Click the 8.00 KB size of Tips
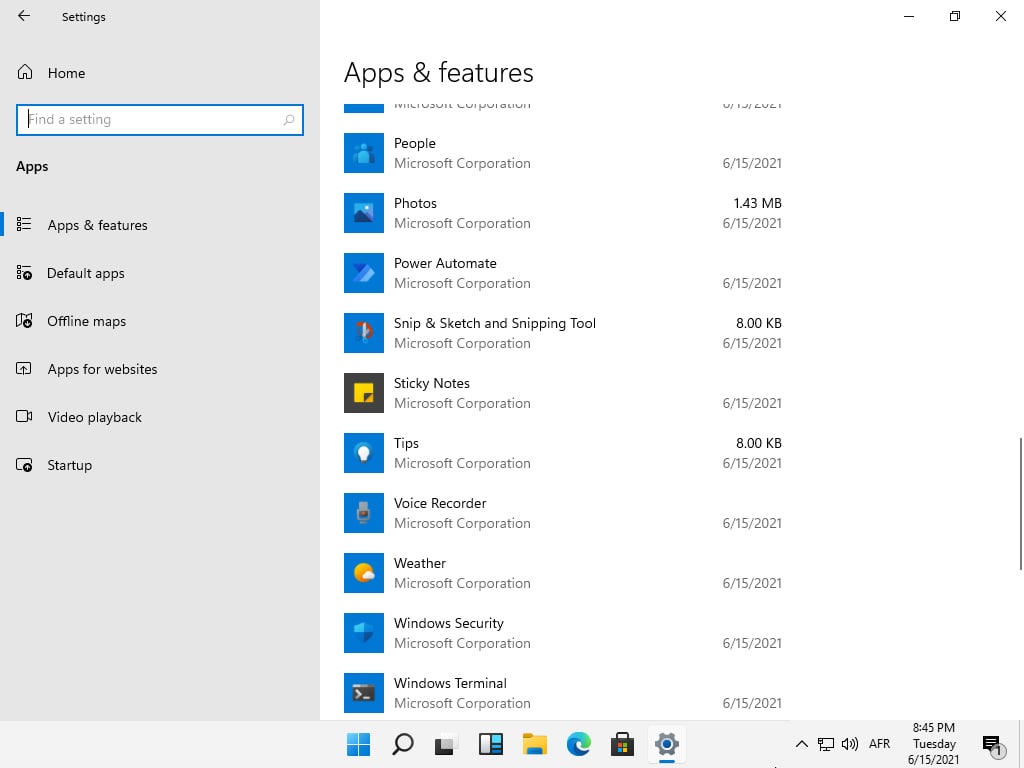The width and height of the screenshot is (1024, 768). pos(758,443)
